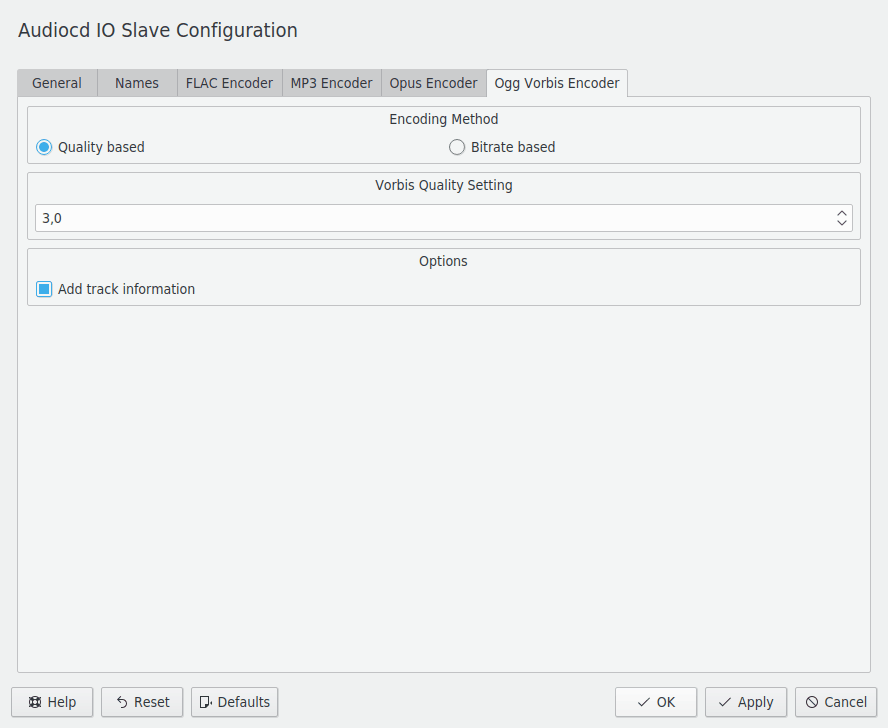Screen dimensions: 888x728
Task: Select the Ogg Vorbis Encoder tab
Action: [556, 83]
